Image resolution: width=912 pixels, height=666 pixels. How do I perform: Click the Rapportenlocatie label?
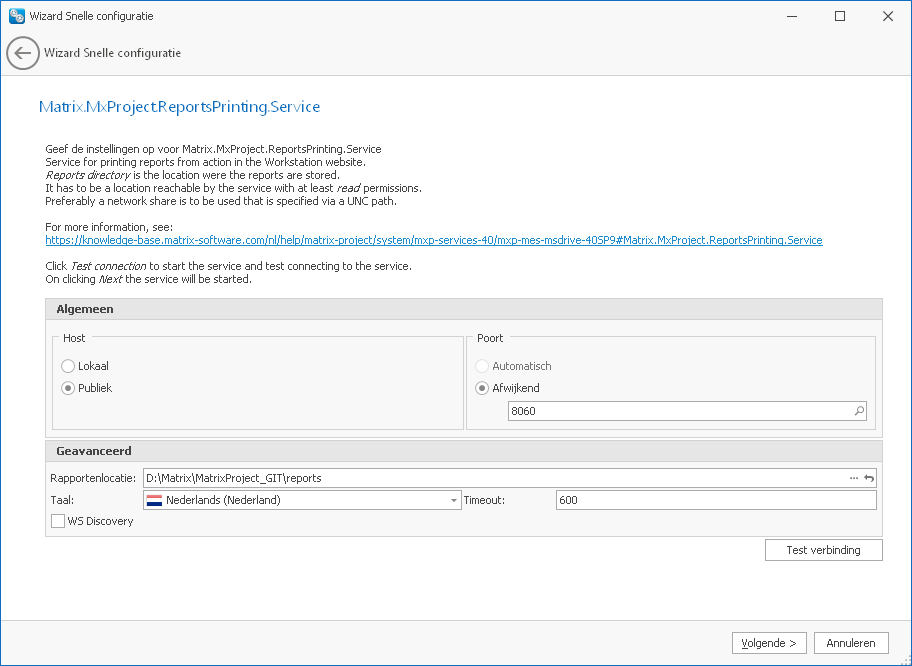pyautogui.click(x=93, y=478)
